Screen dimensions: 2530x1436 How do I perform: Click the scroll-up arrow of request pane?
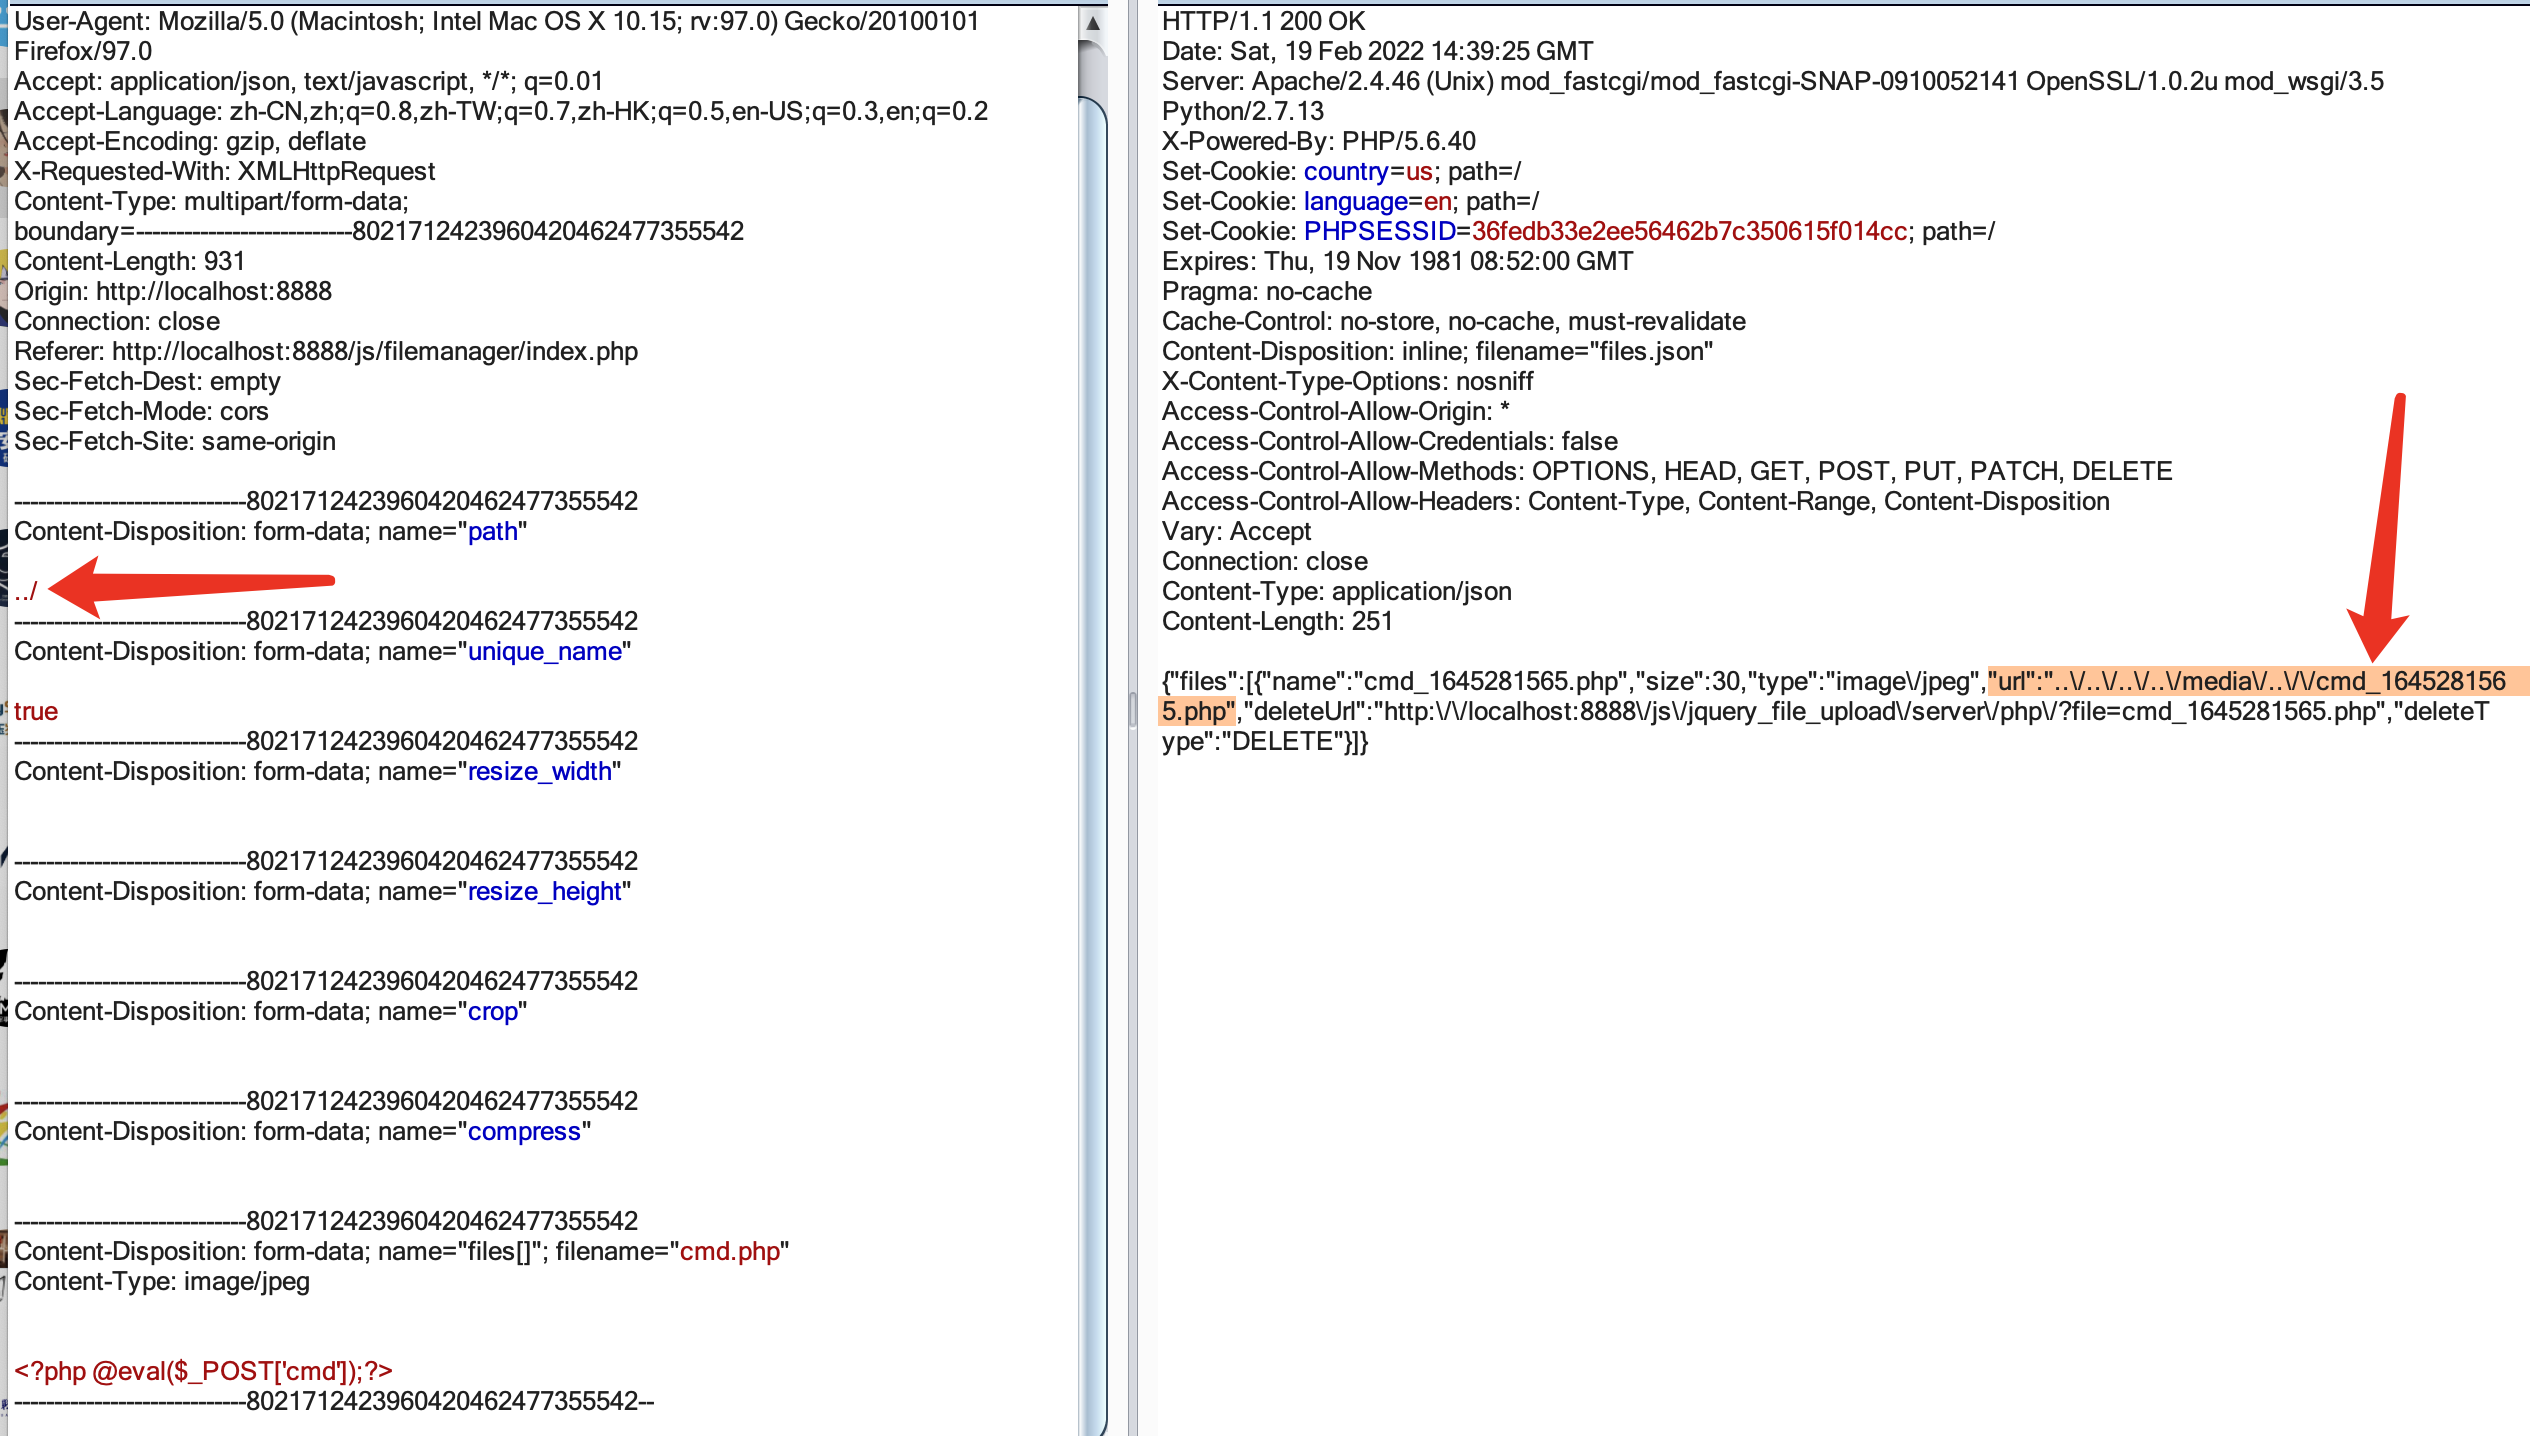(x=1093, y=22)
